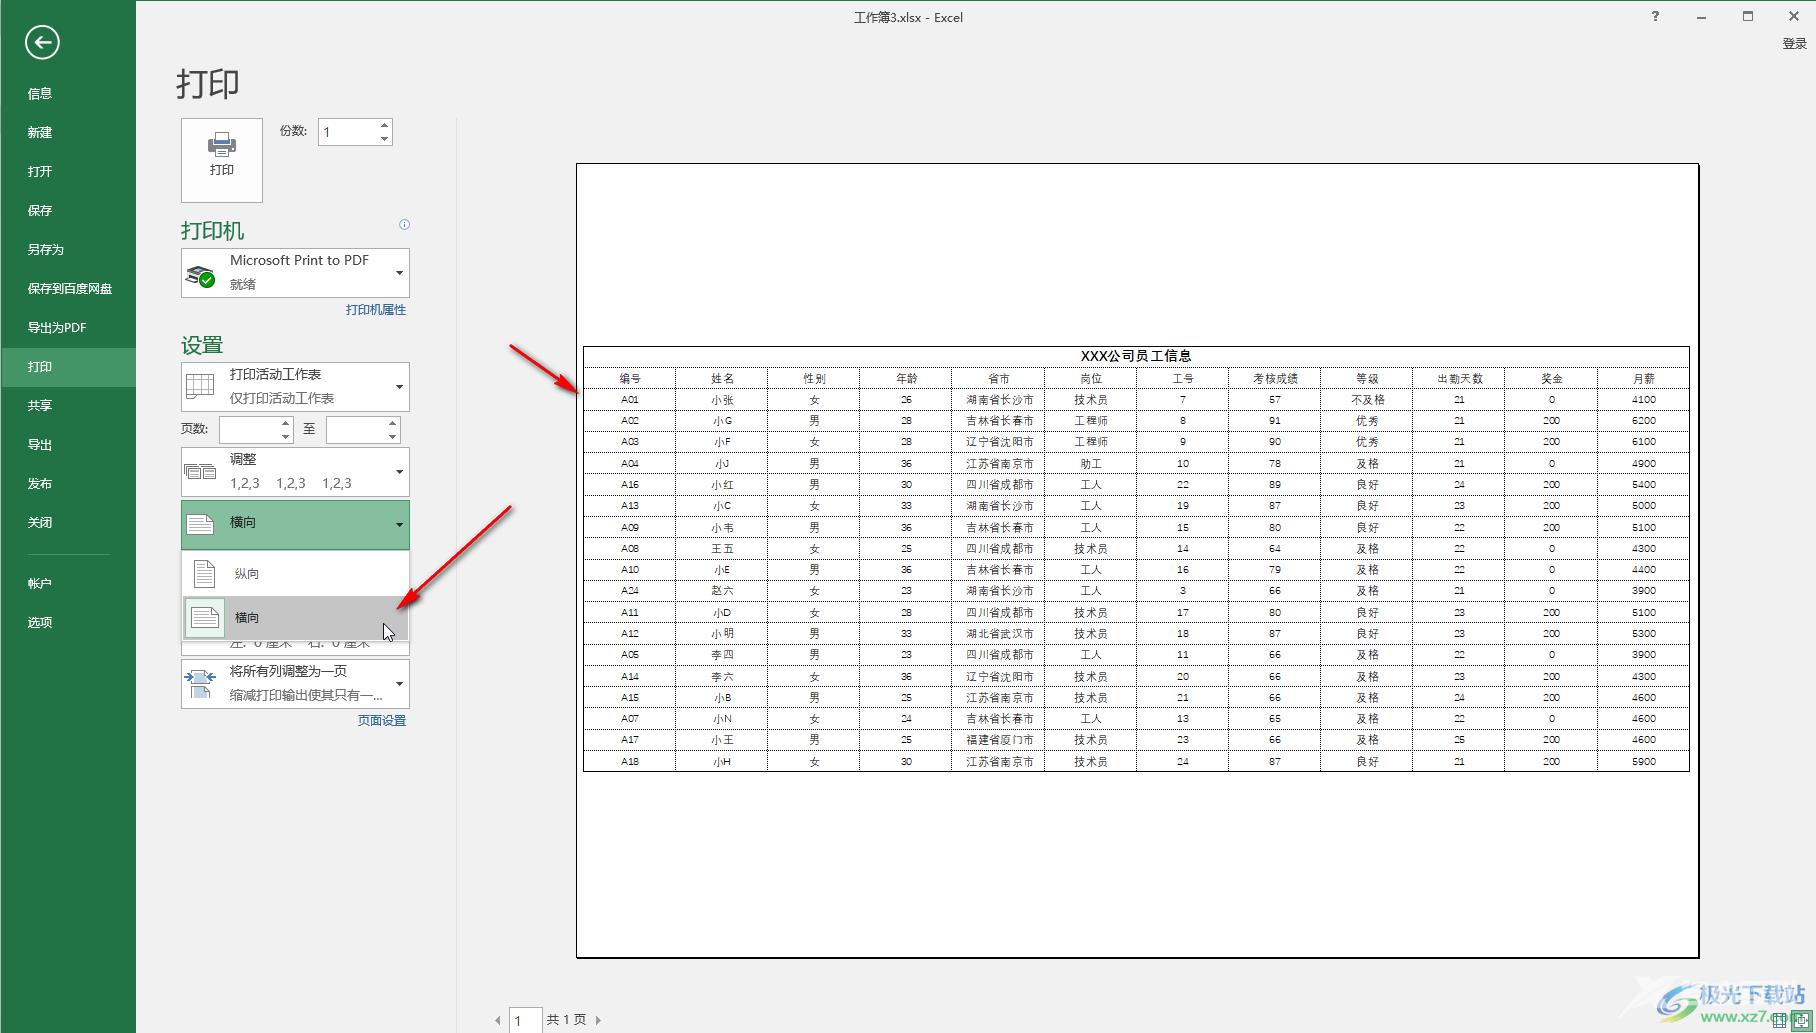Open the 新建 New tab
This screenshot has height=1033, width=1816.
point(68,132)
